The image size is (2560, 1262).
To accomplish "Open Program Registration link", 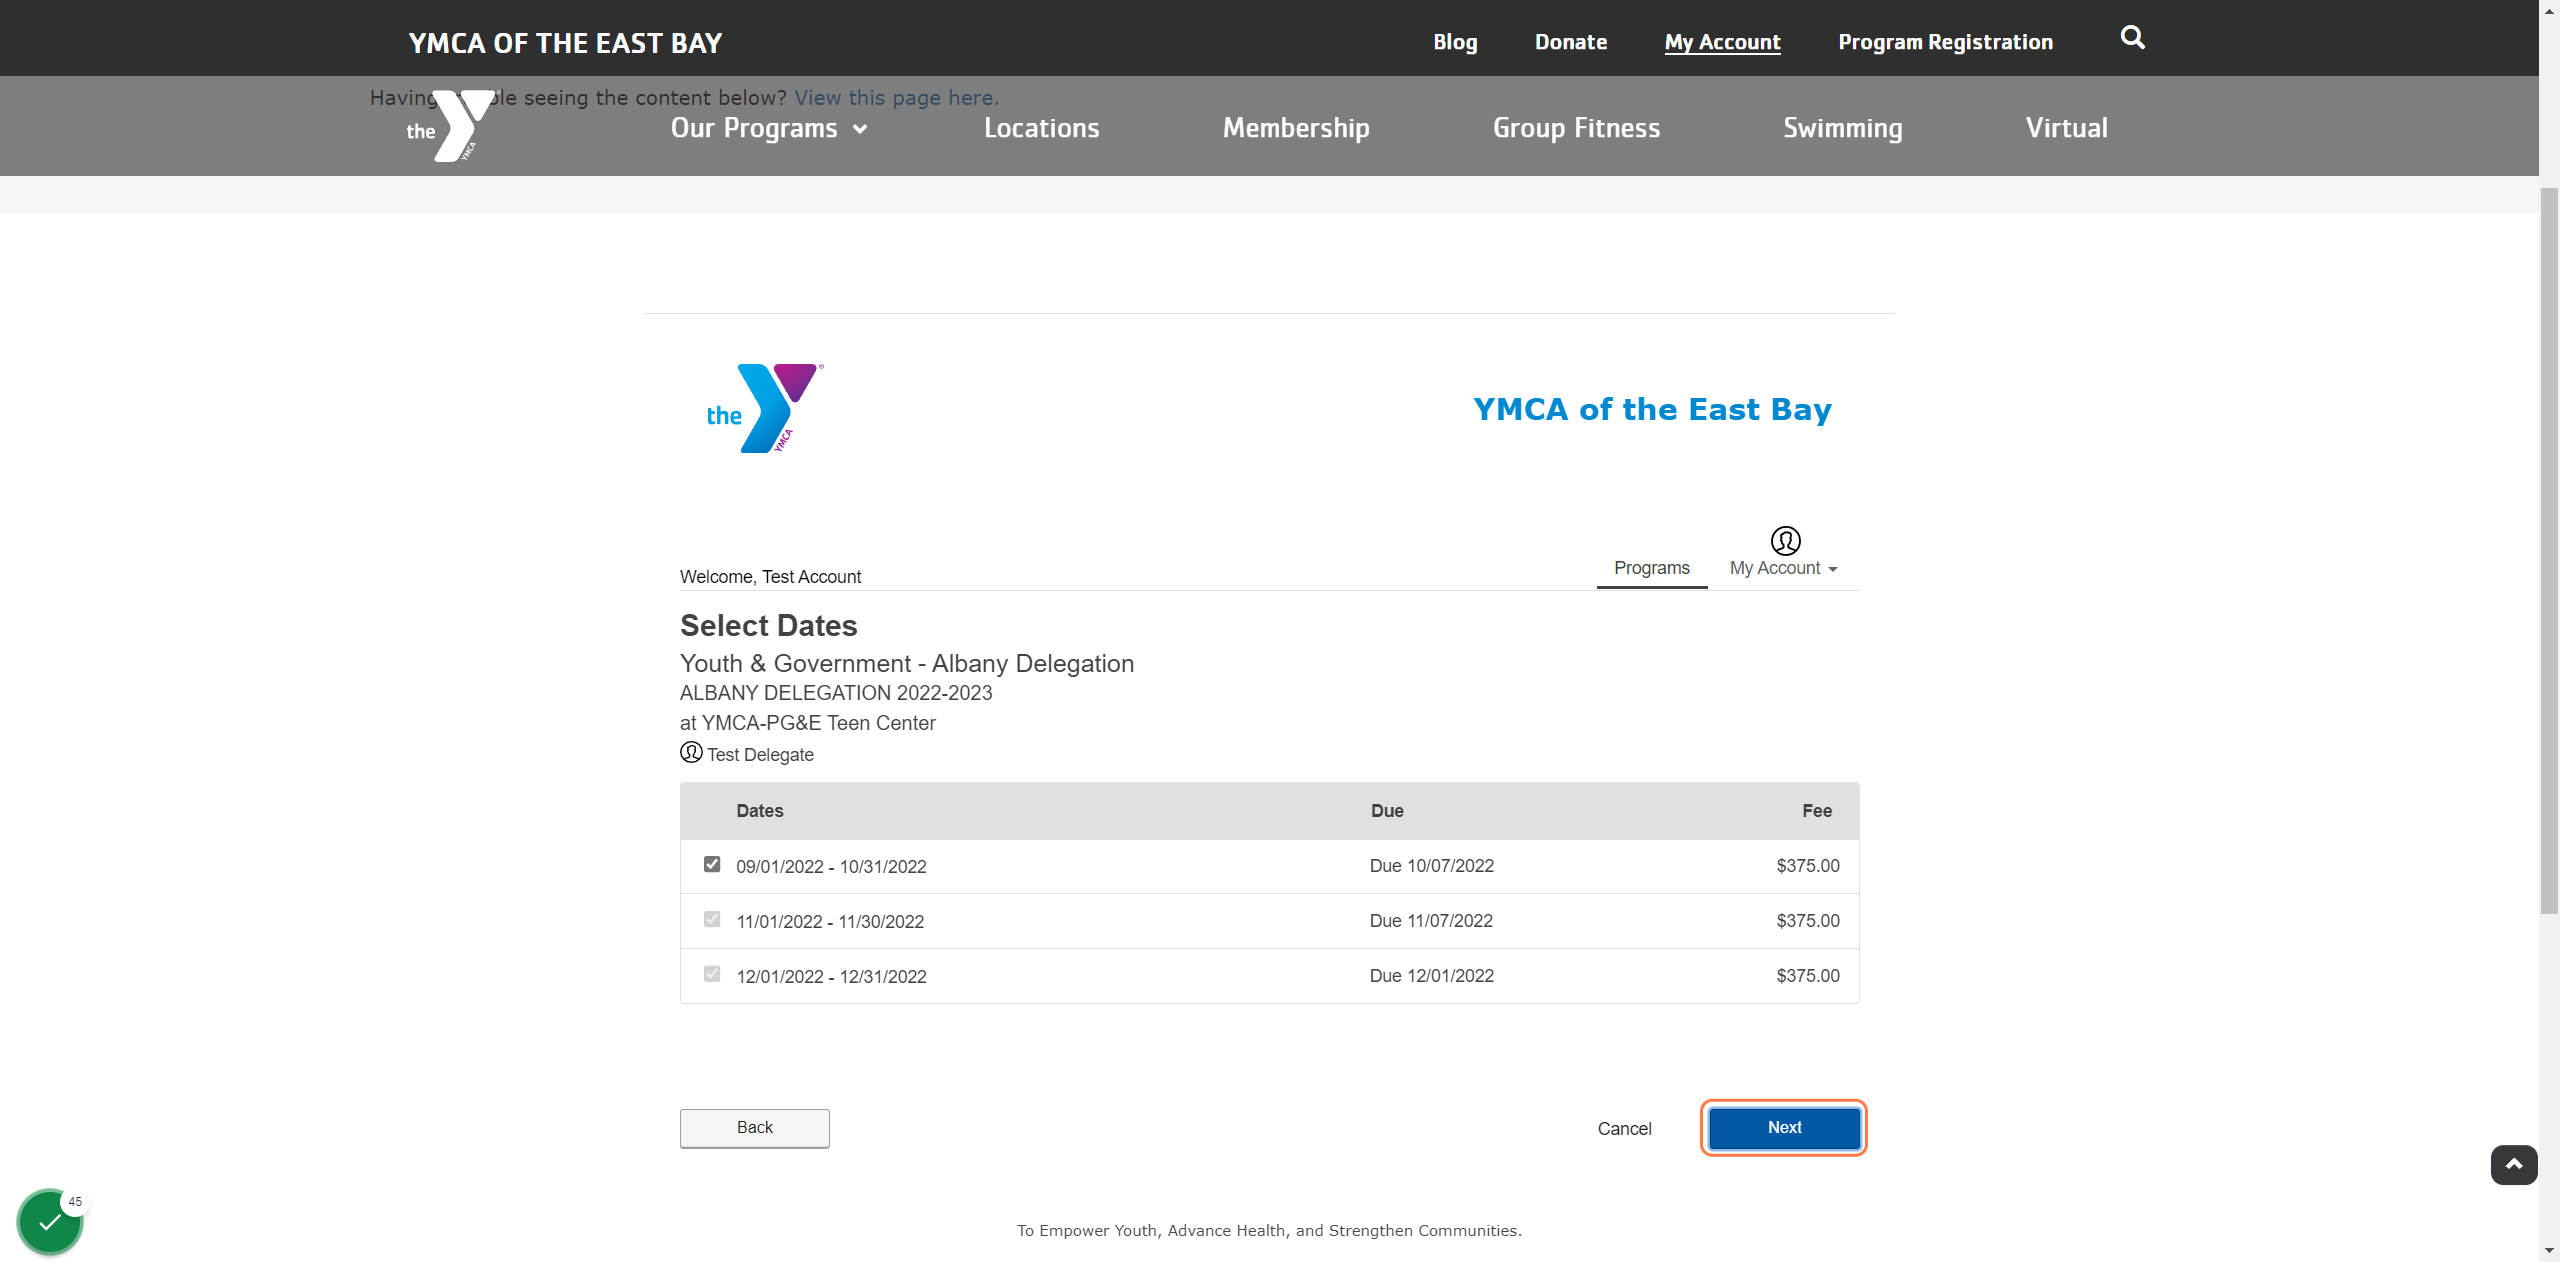I will (x=1945, y=42).
